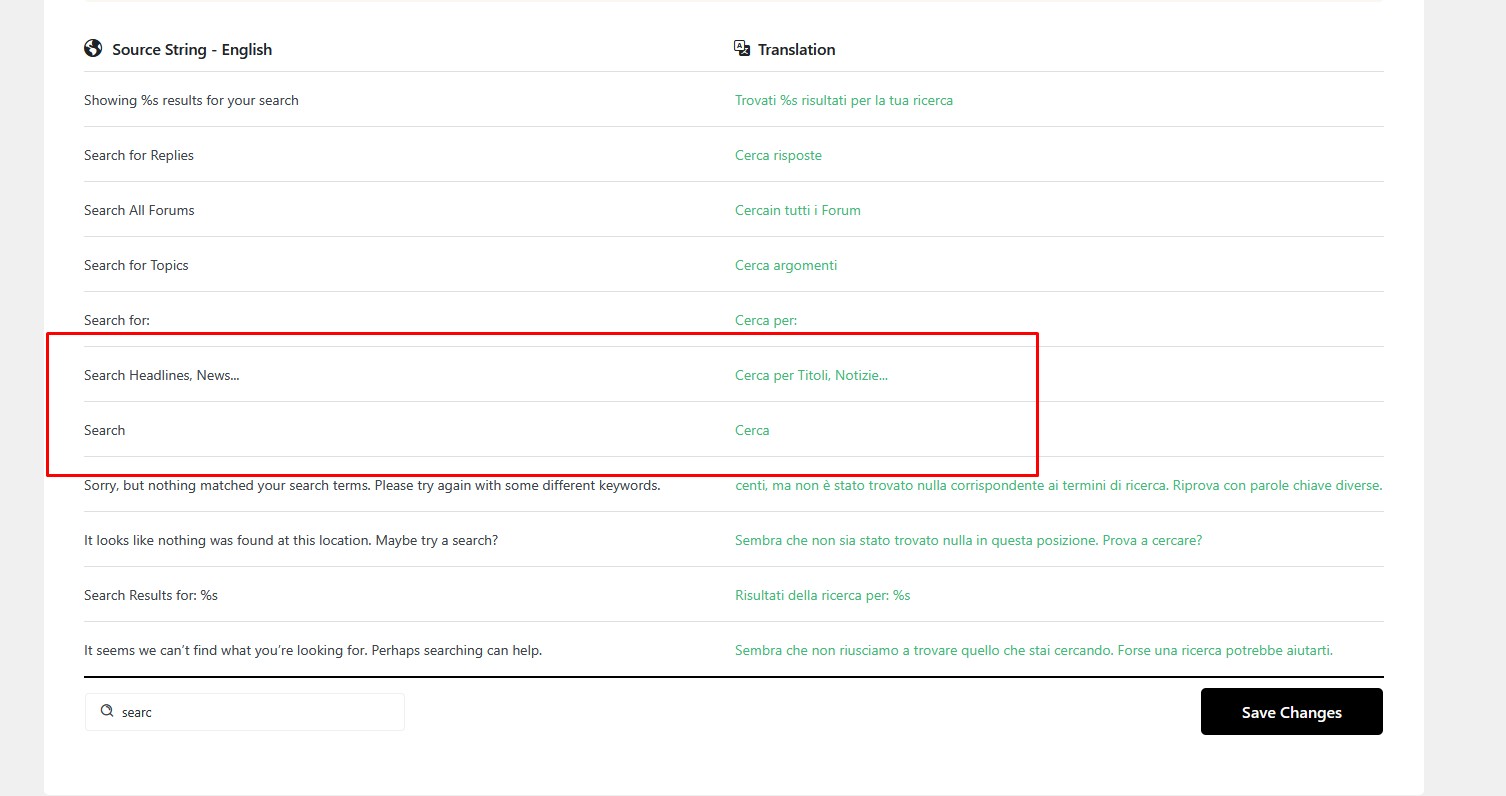This screenshot has height=796, width=1506.
Task: Edit translation 'Sembra che non riusciamo a trovare...'
Action: pos(1034,650)
